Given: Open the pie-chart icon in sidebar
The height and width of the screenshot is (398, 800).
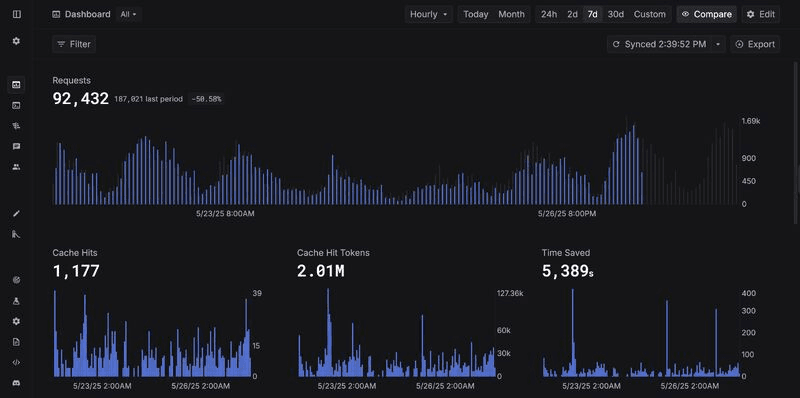Looking at the screenshot, I should (16, 280).
